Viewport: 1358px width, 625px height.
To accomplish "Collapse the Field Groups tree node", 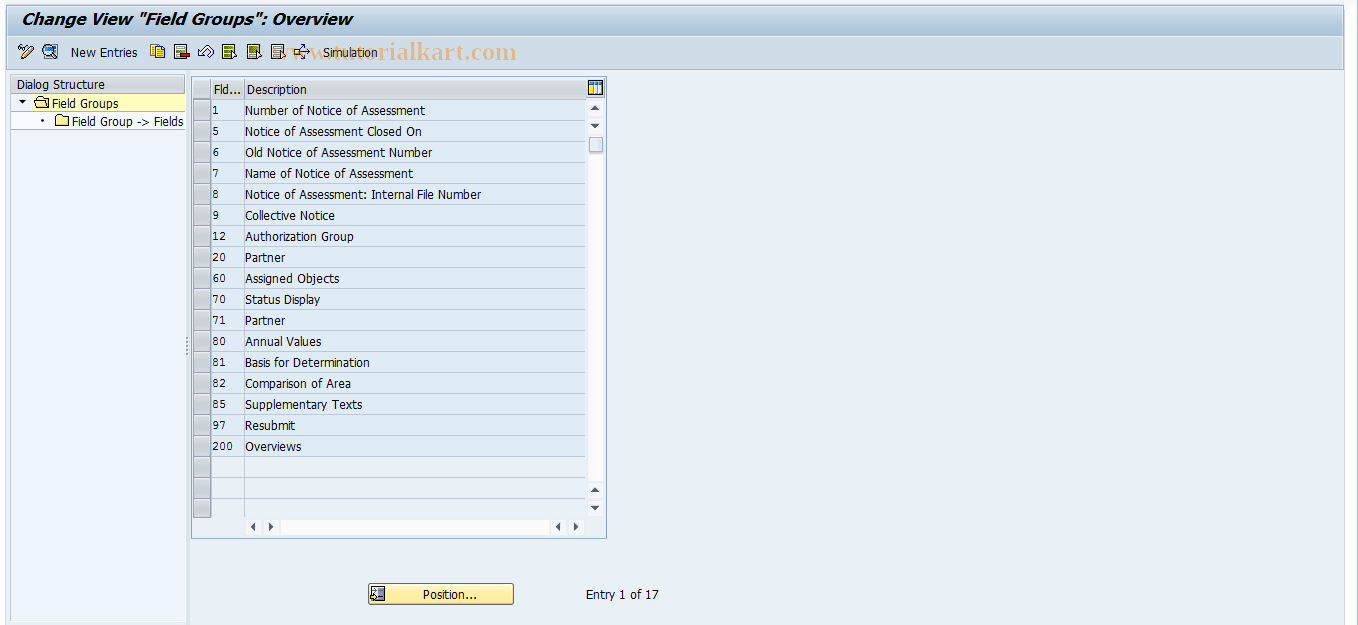I will pos(23,103).
